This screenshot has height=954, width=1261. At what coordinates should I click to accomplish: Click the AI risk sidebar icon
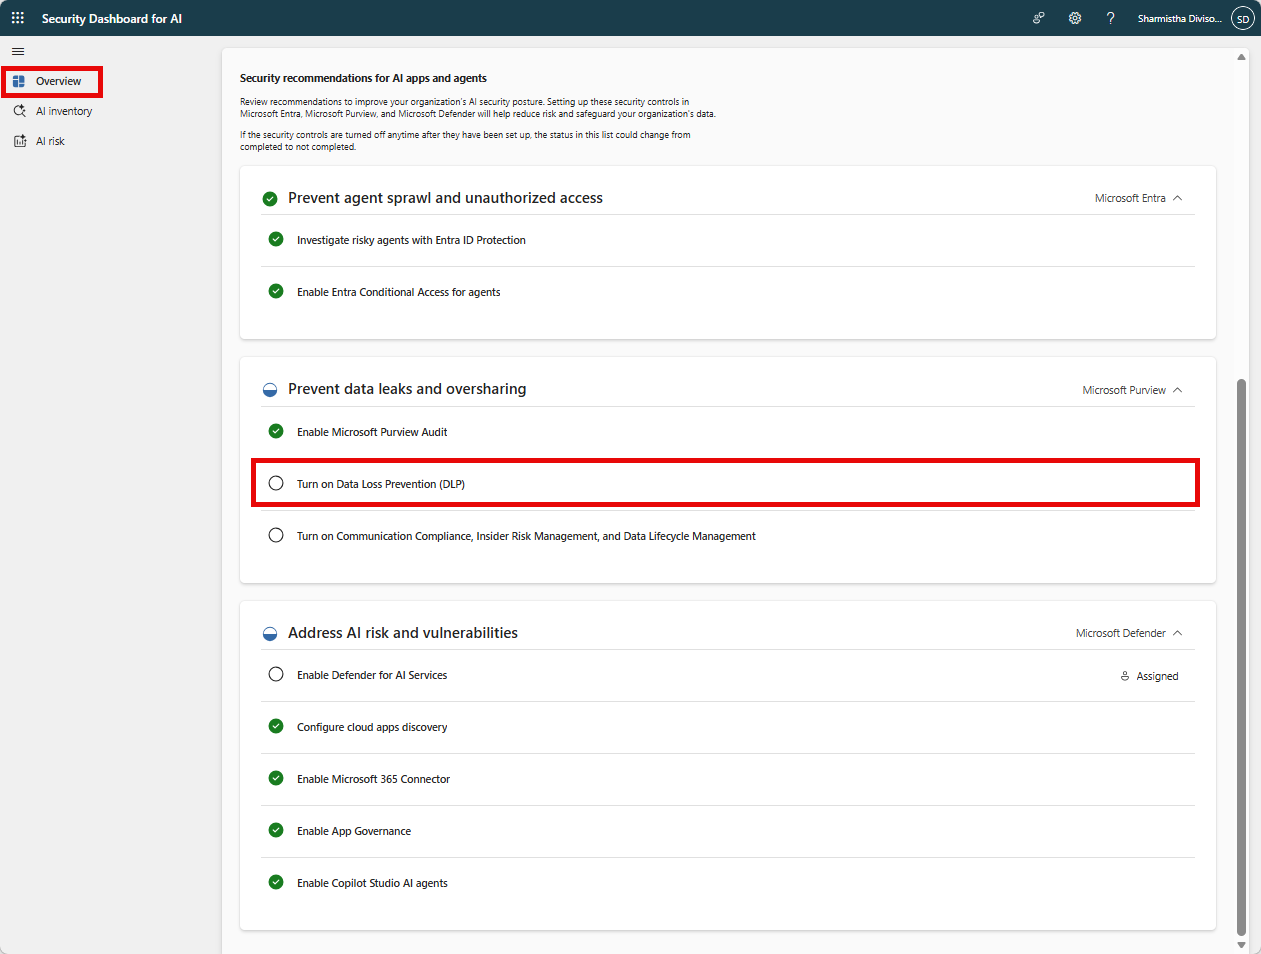click(x=19, y=141)
